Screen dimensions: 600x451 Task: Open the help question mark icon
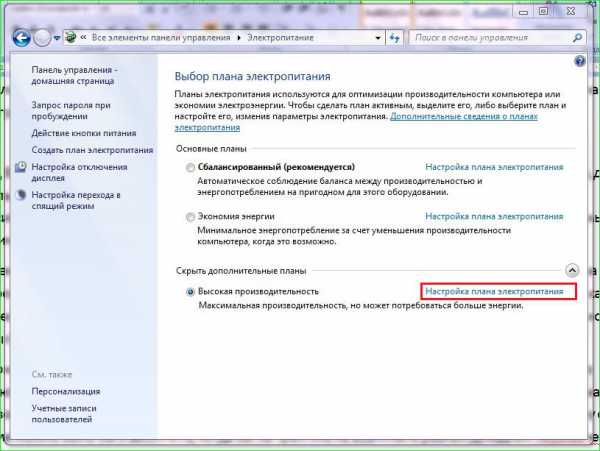(x=580, y=61)
